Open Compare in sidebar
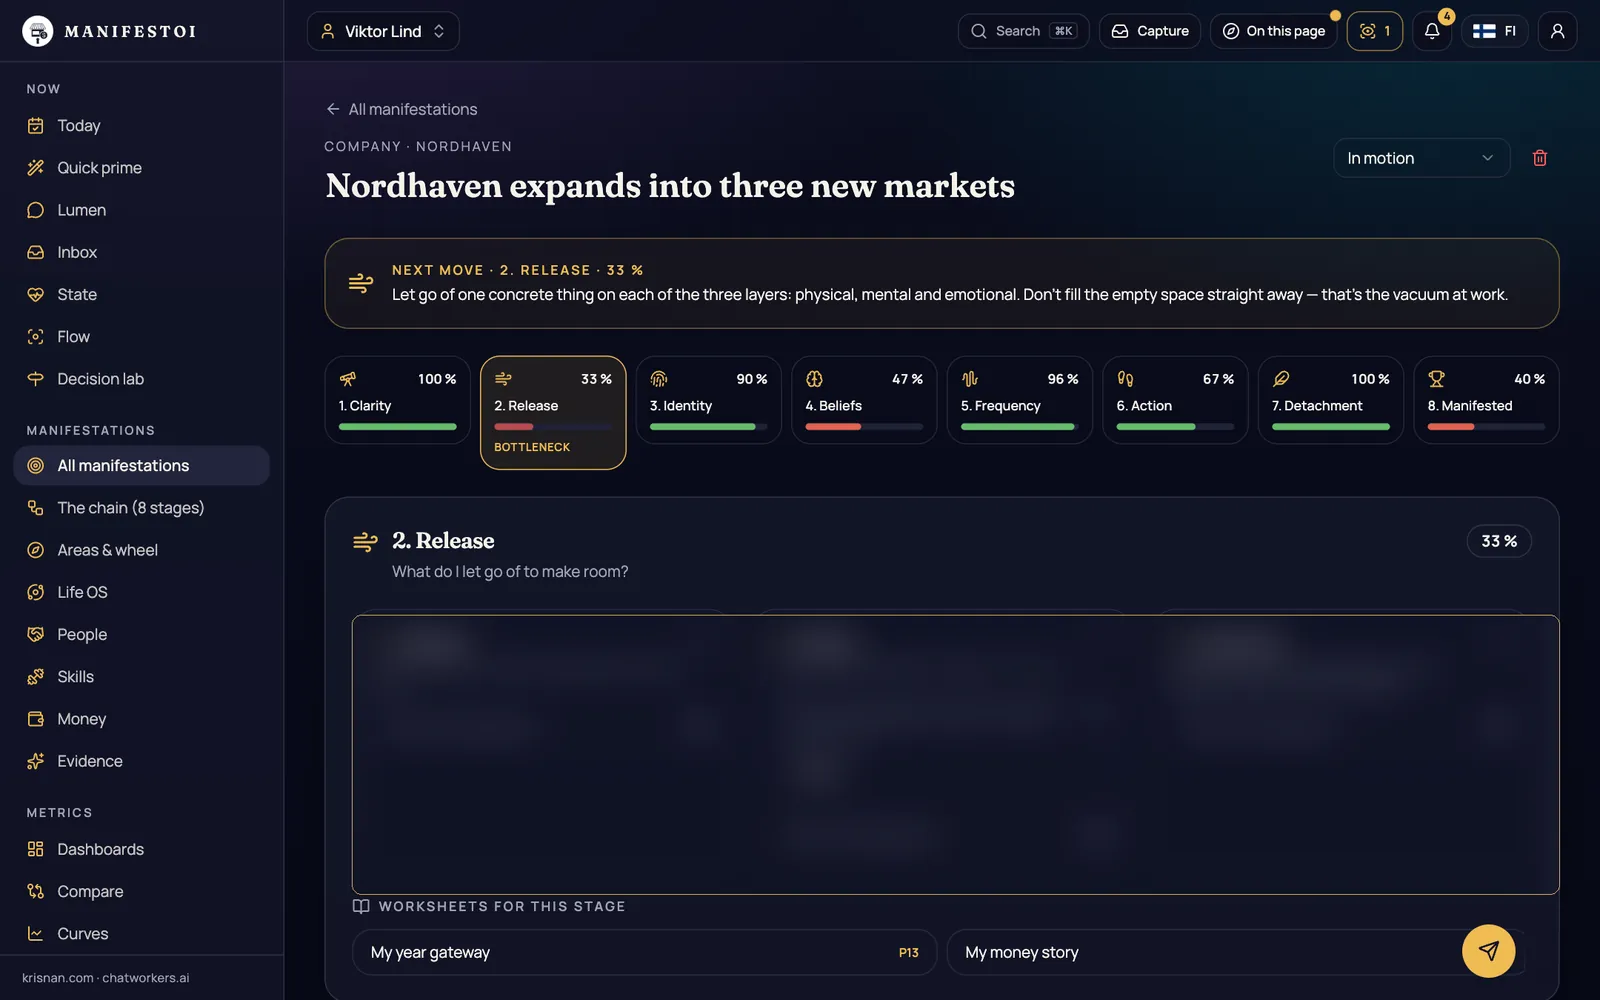1600x1000 pixels. tap(142, 891)
